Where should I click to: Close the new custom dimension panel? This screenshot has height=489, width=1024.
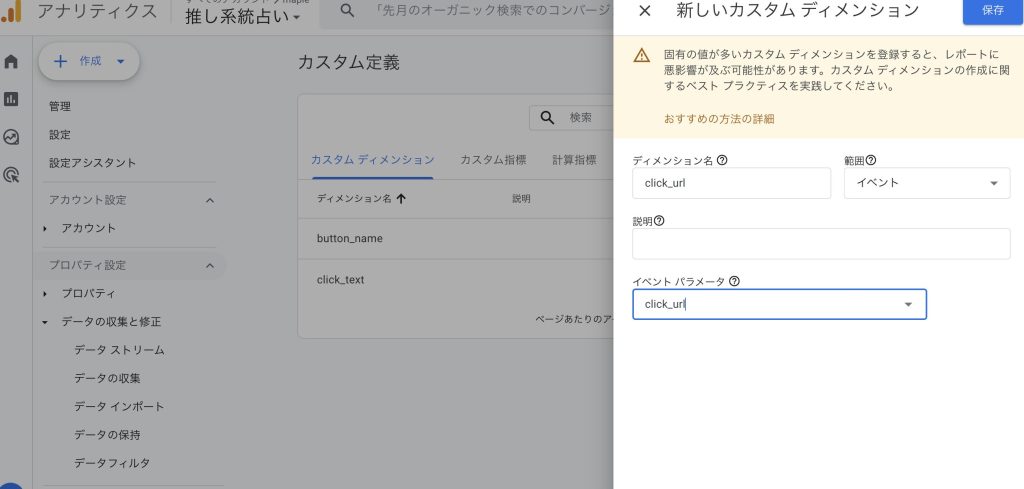(644, 11)
